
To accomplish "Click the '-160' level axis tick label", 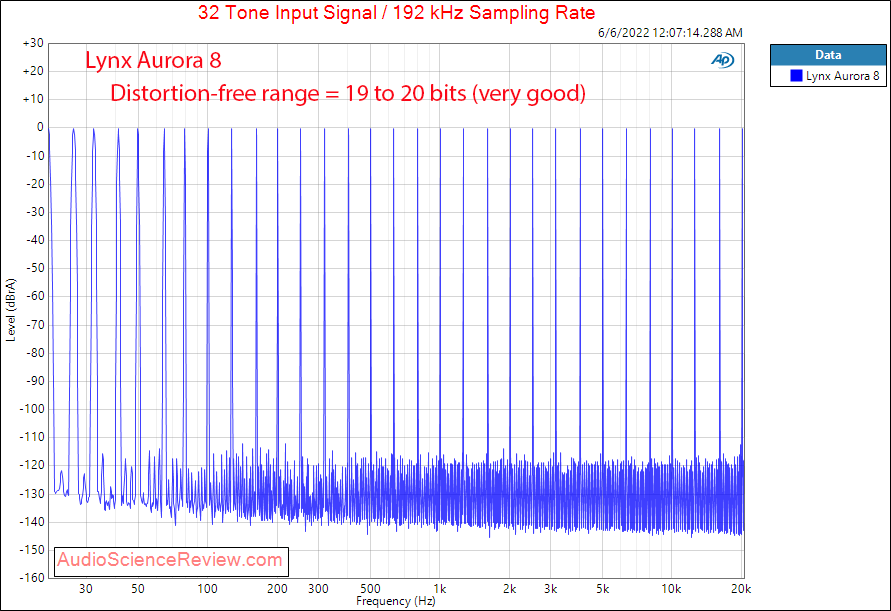I will (32, 577).
